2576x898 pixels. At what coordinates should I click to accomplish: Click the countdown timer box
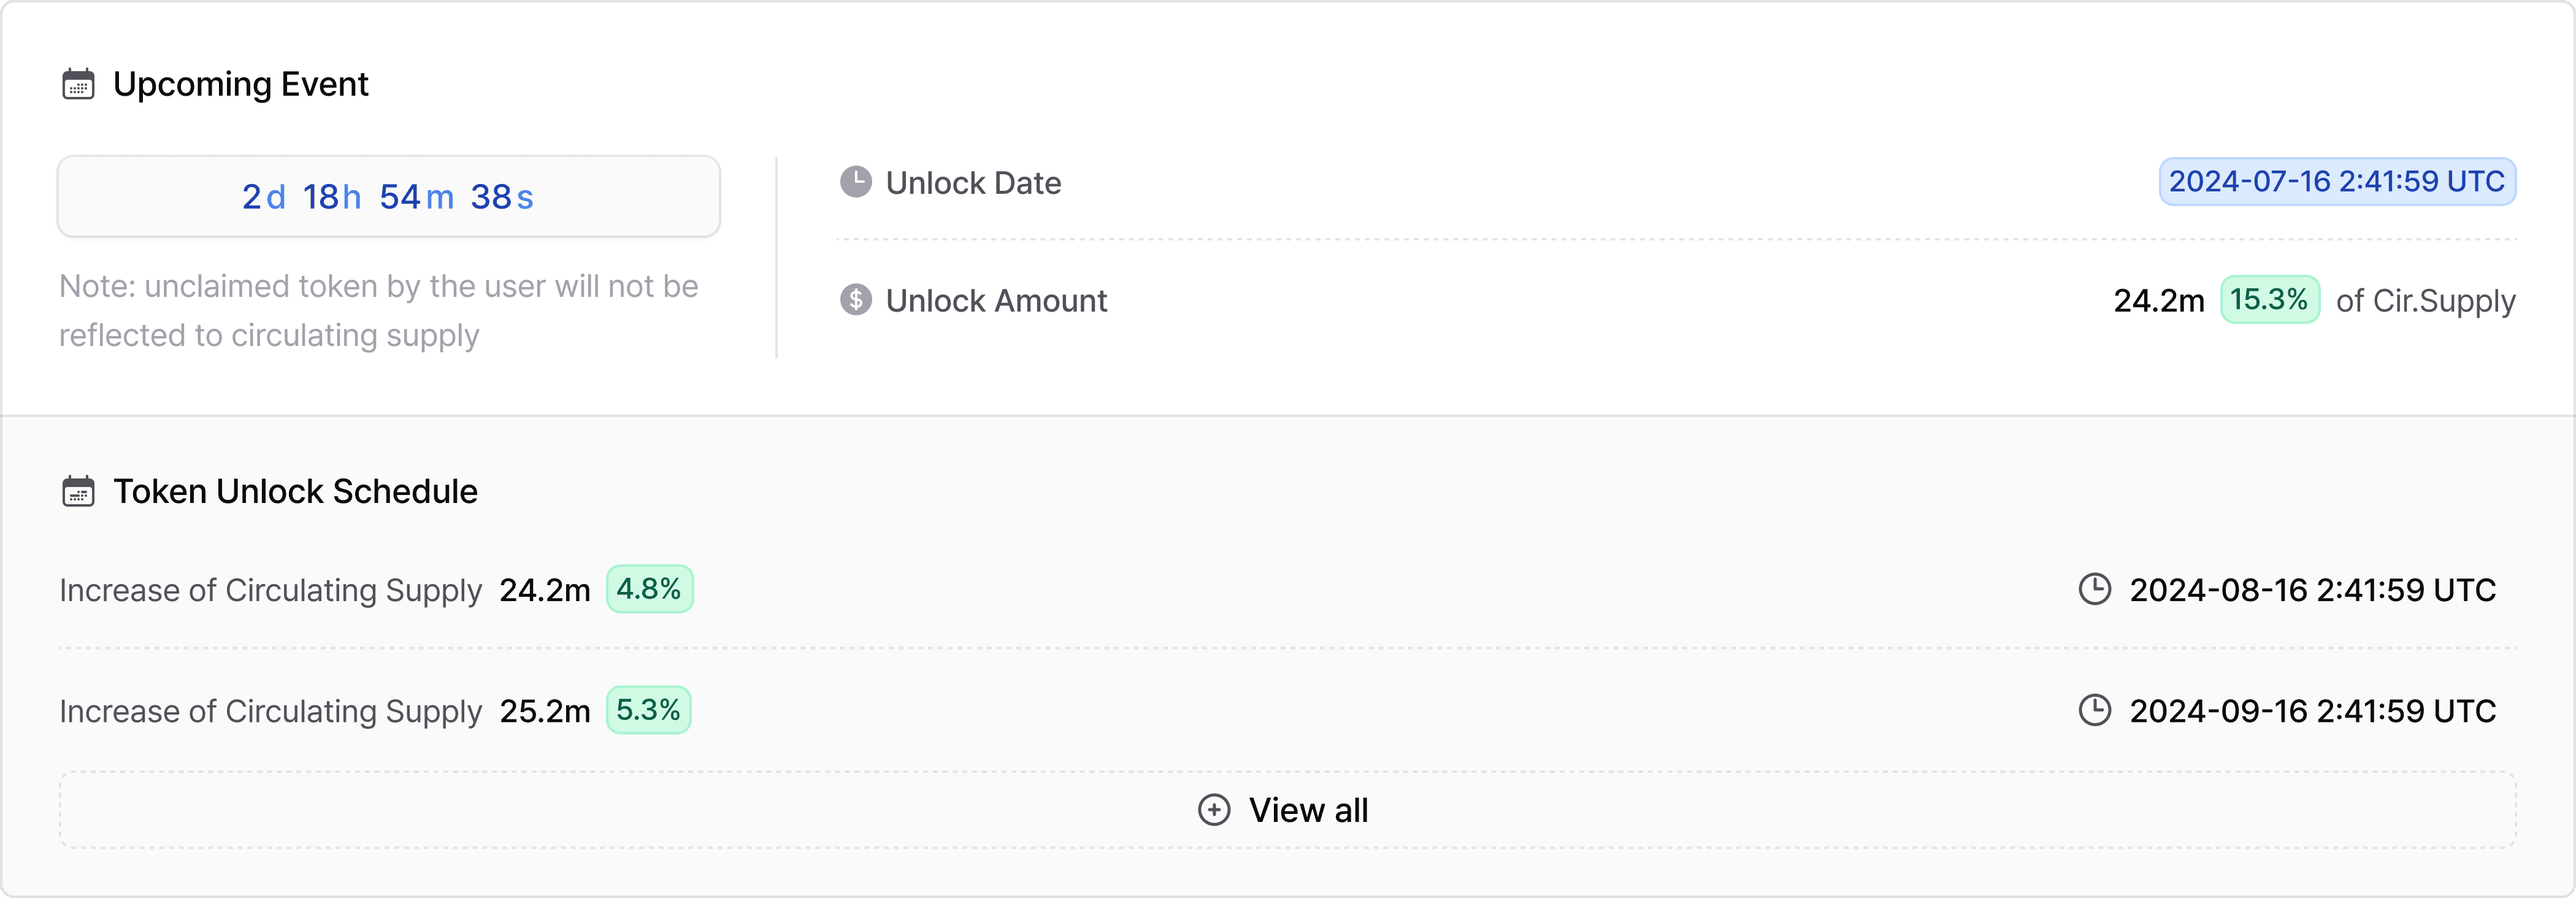(389, 196)
